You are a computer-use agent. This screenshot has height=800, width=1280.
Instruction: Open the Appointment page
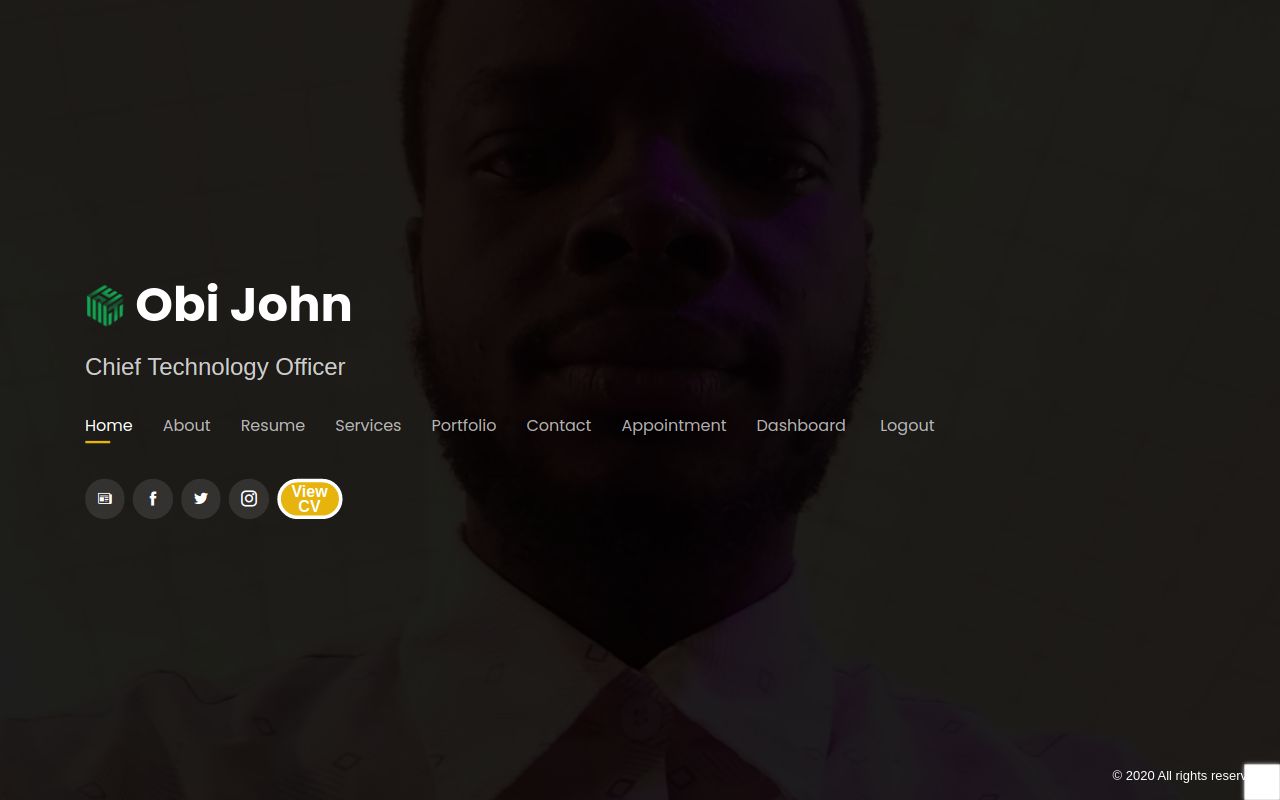[674, 425]
